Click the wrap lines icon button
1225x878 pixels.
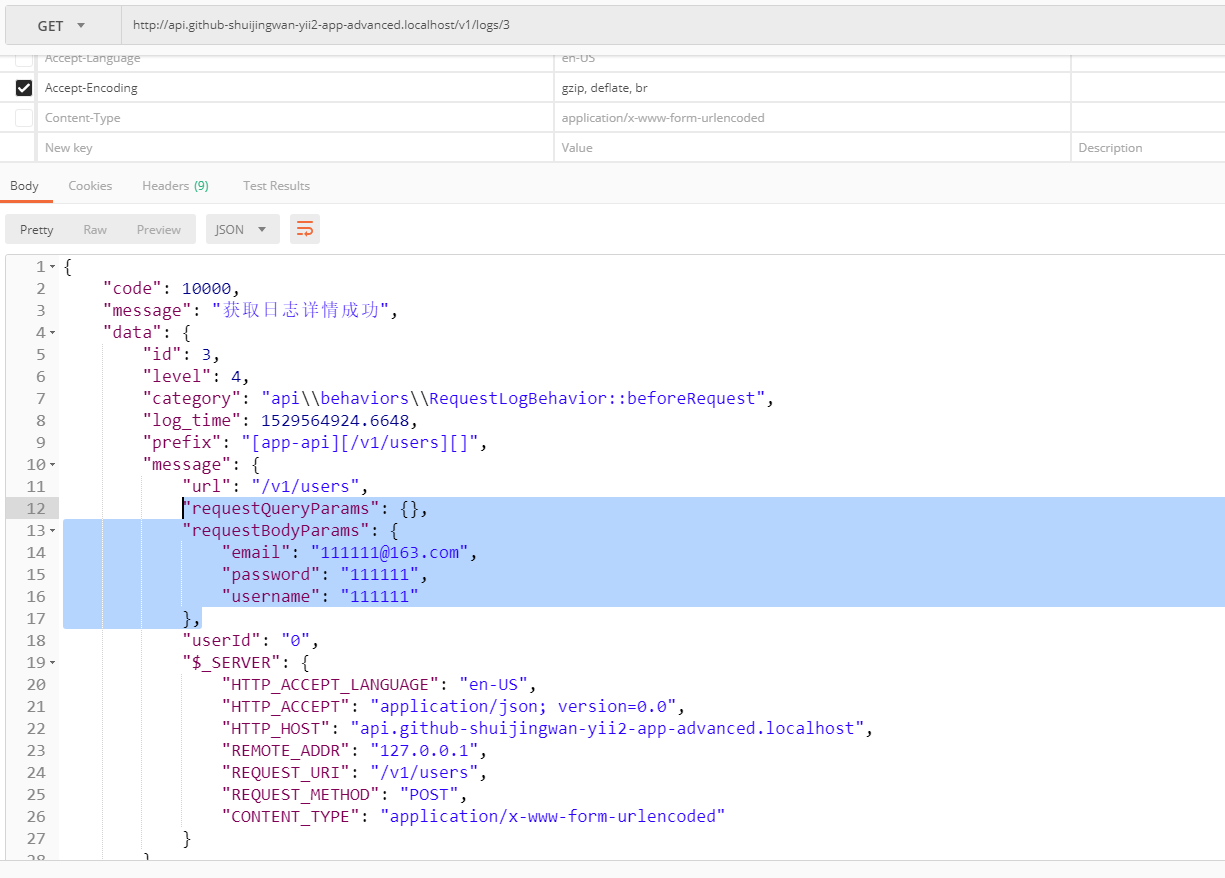coord(305,229)
